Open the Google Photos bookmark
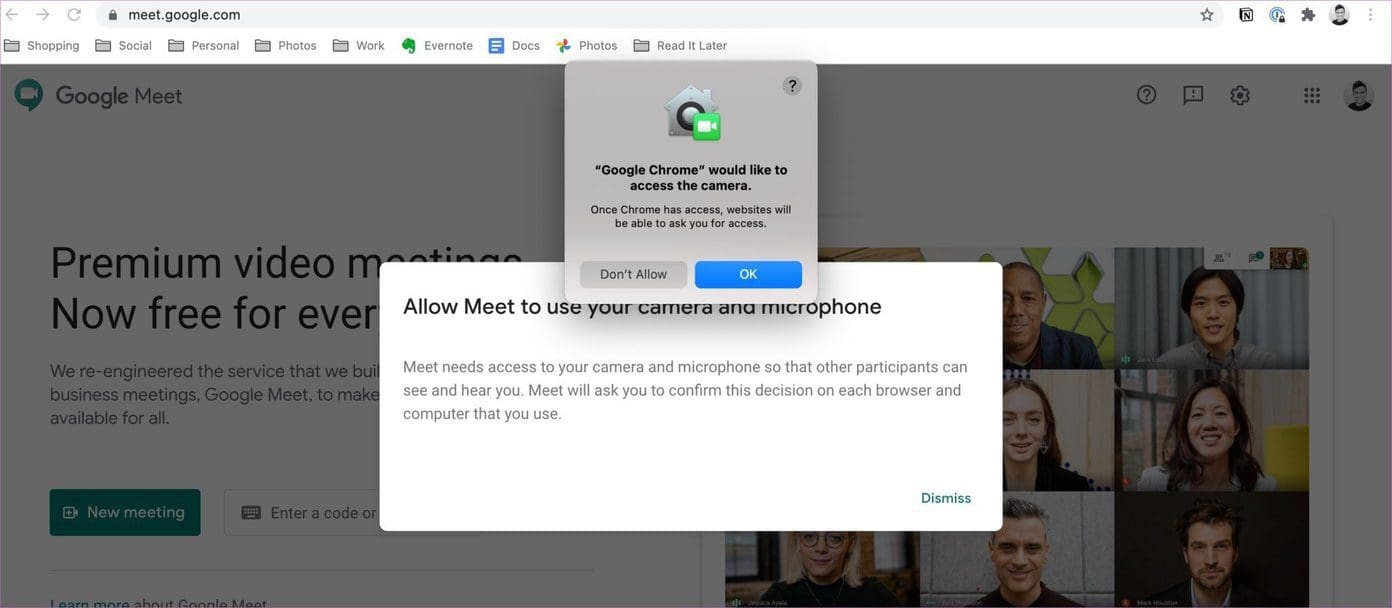The width and height of the screenshot is (1392, 608). point(587,45)
